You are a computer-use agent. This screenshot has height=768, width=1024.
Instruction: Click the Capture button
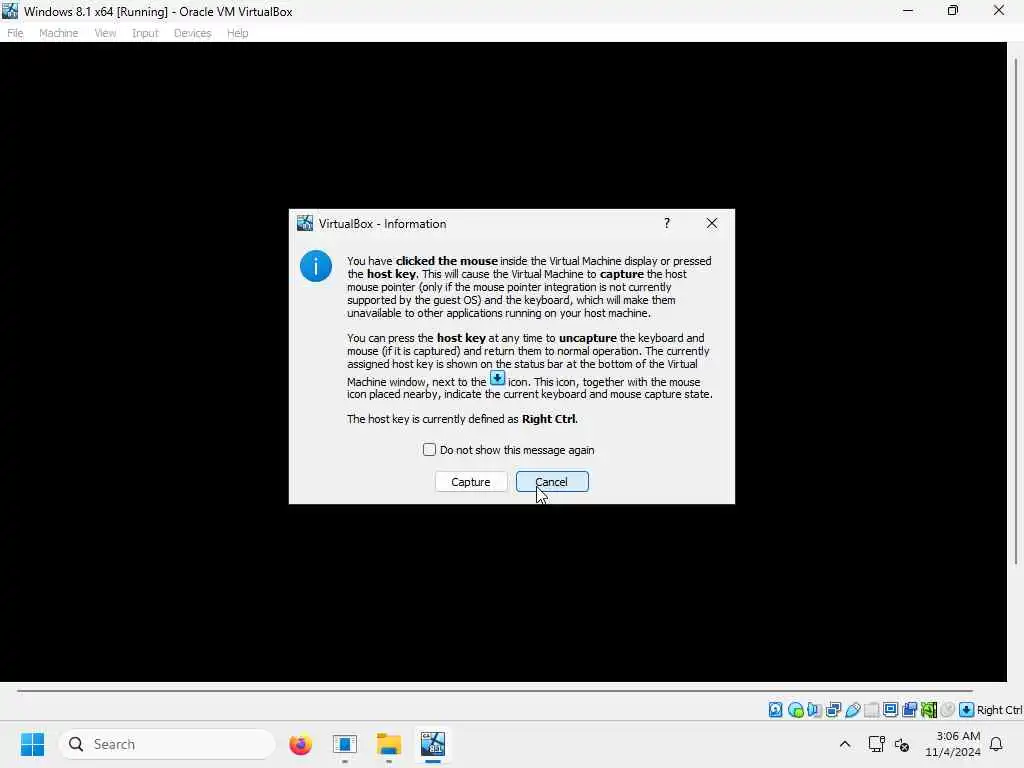(x=470, y=482)
